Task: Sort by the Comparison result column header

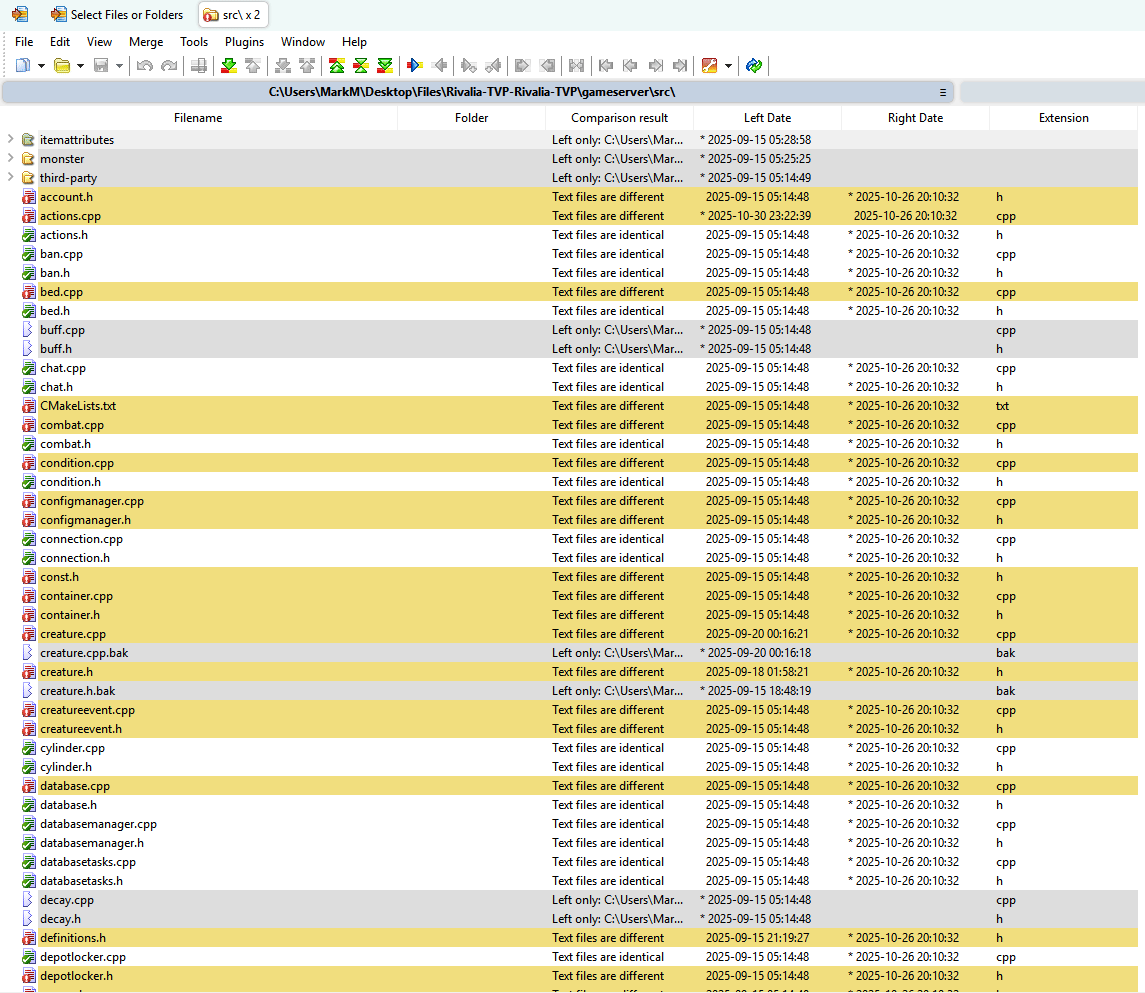Action: [x=619, y=118]
